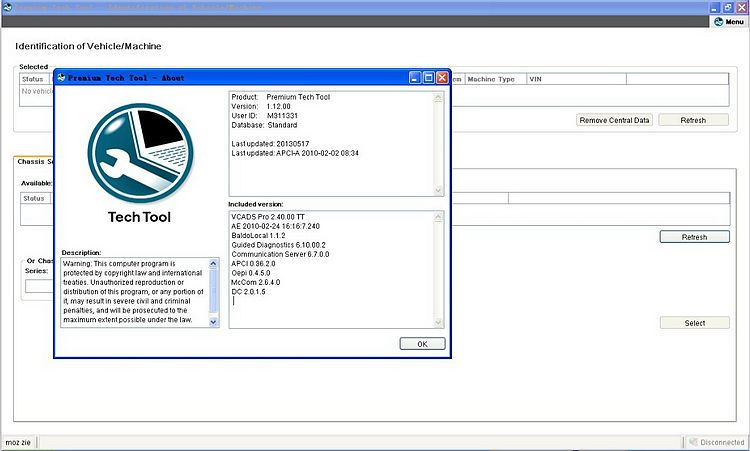Click the Chassis tab in the main window
The image size is (750, 451).
coord(34,162)
